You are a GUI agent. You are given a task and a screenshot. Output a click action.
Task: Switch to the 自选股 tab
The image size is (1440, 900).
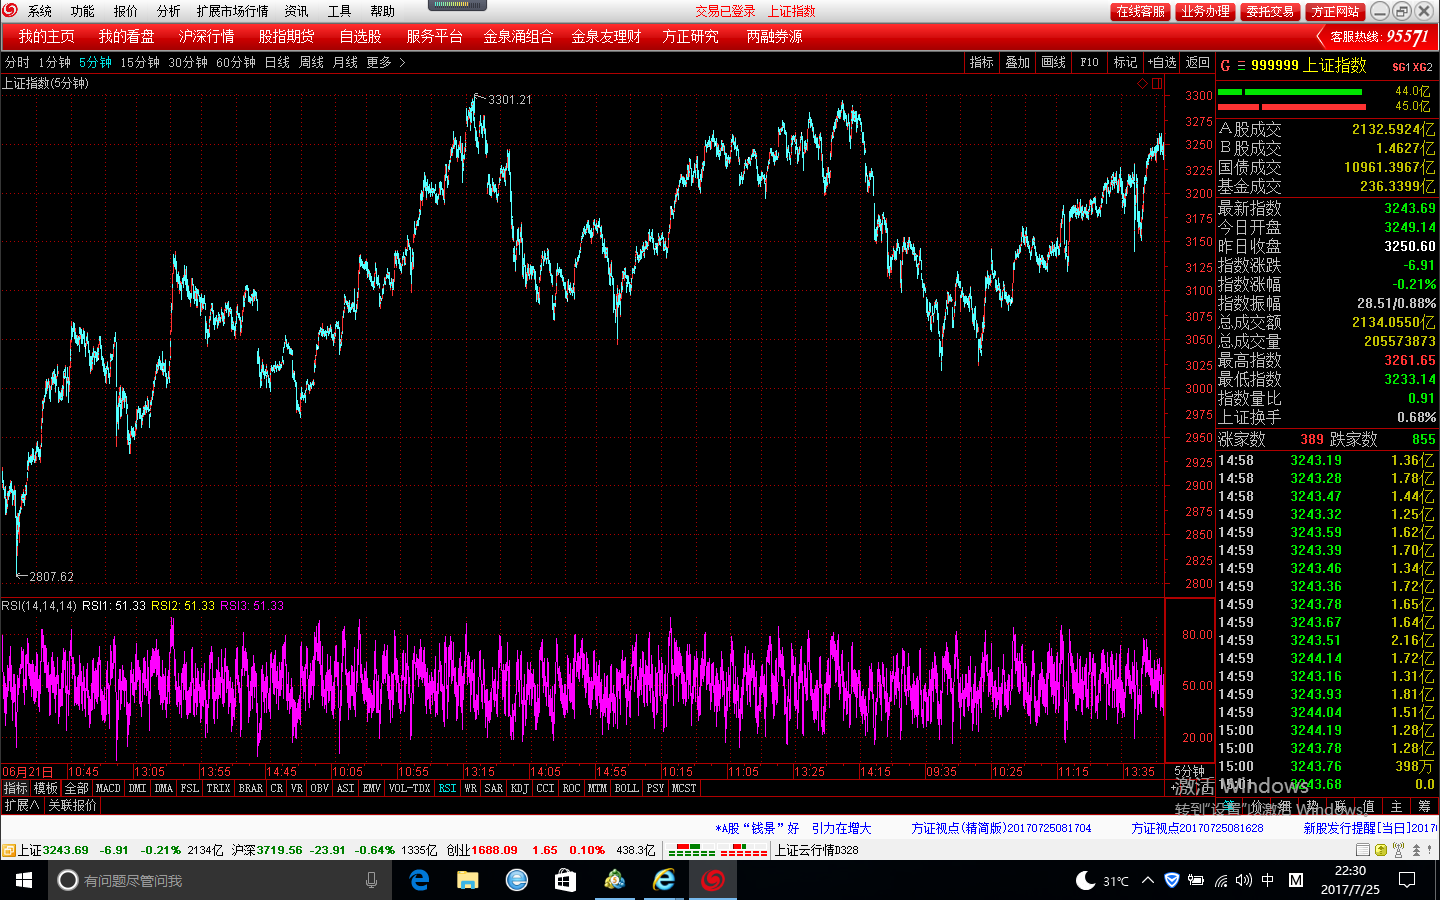pyautogui.click(x=360, y=36)
